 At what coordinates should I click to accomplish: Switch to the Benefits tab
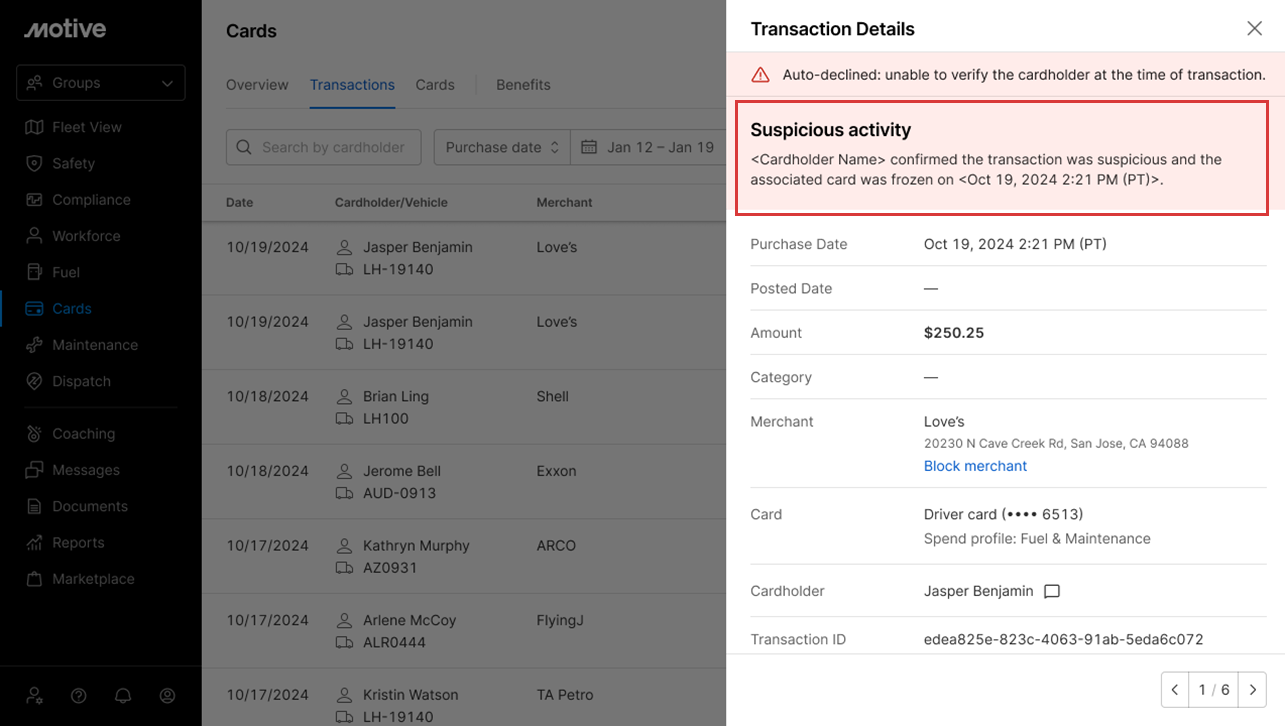523,85
